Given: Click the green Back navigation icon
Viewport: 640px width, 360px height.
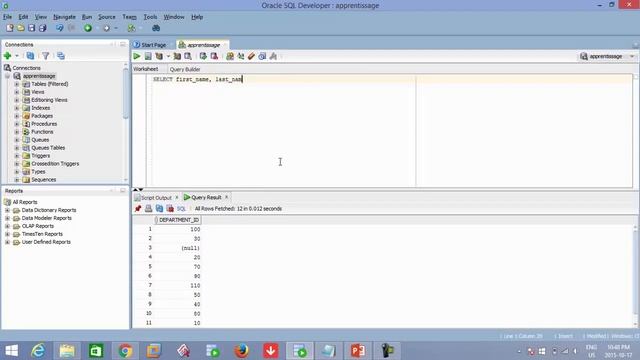Looking at the screenshot, I should 88,28.
